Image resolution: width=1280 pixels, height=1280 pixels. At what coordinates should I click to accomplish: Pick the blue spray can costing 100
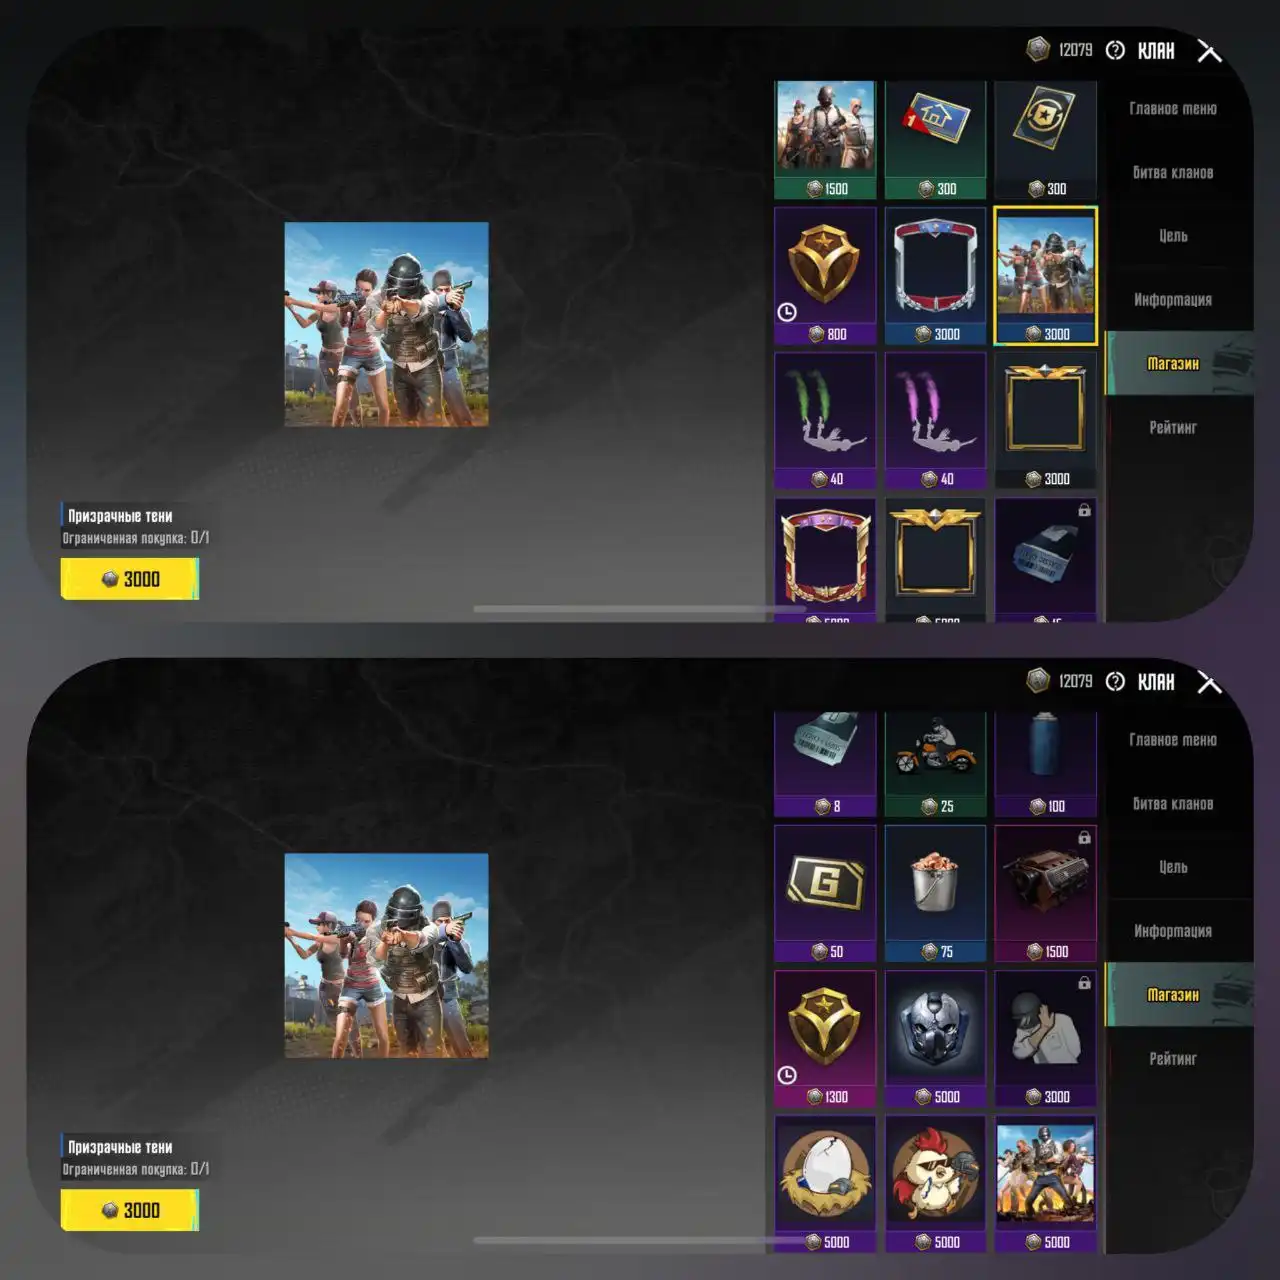coord(1045,765)
